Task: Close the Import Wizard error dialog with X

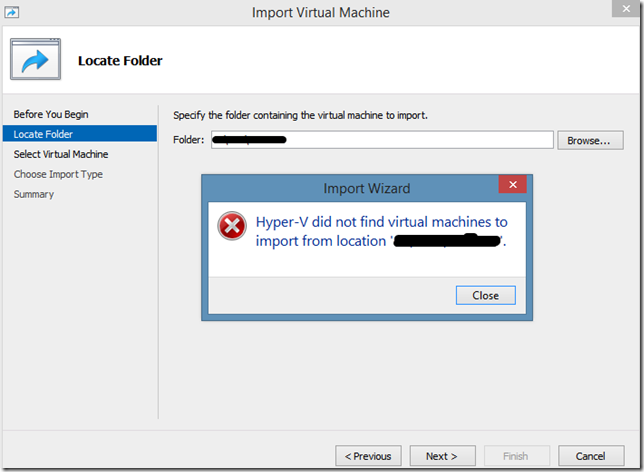Action: tap(513, 184)
